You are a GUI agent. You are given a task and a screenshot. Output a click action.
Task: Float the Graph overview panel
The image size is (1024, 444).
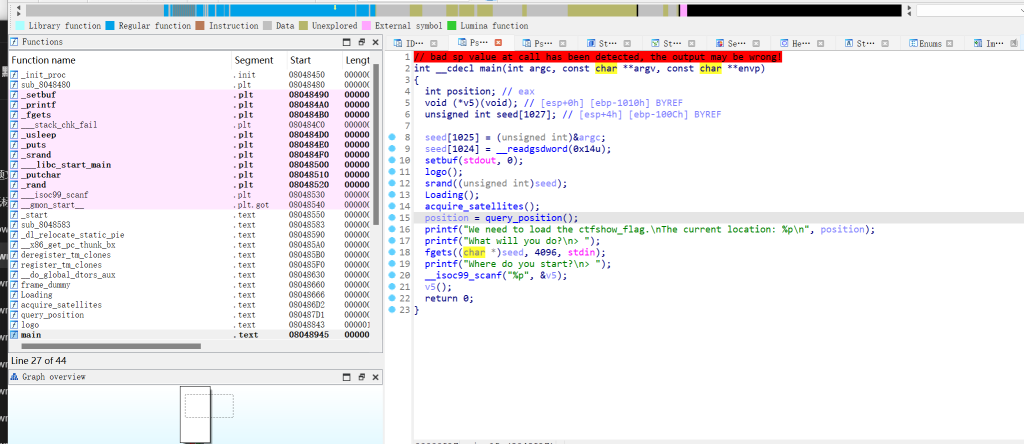(x=362, y=377)
